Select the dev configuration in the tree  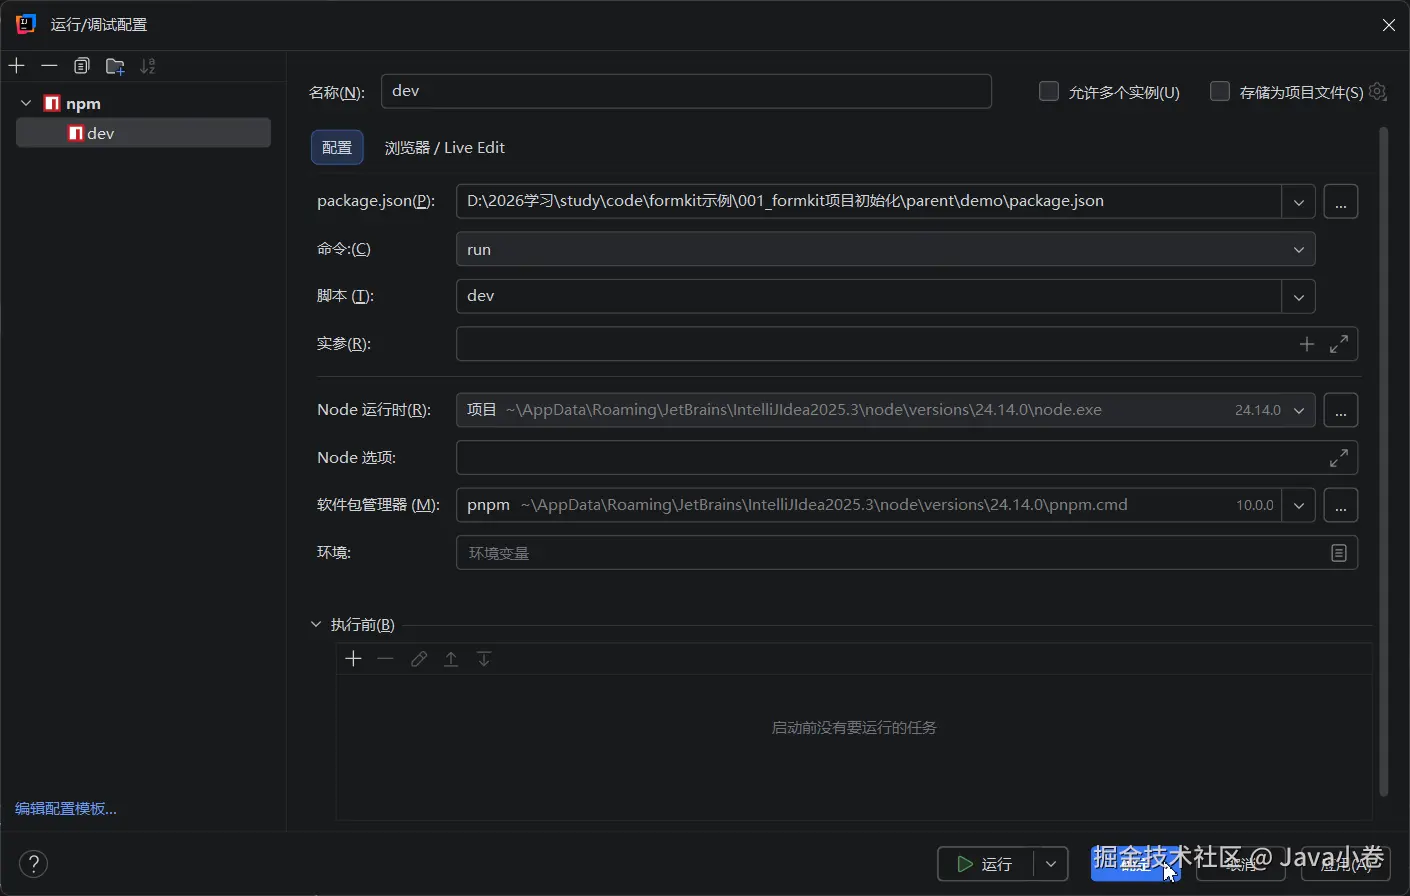[143, 133]
